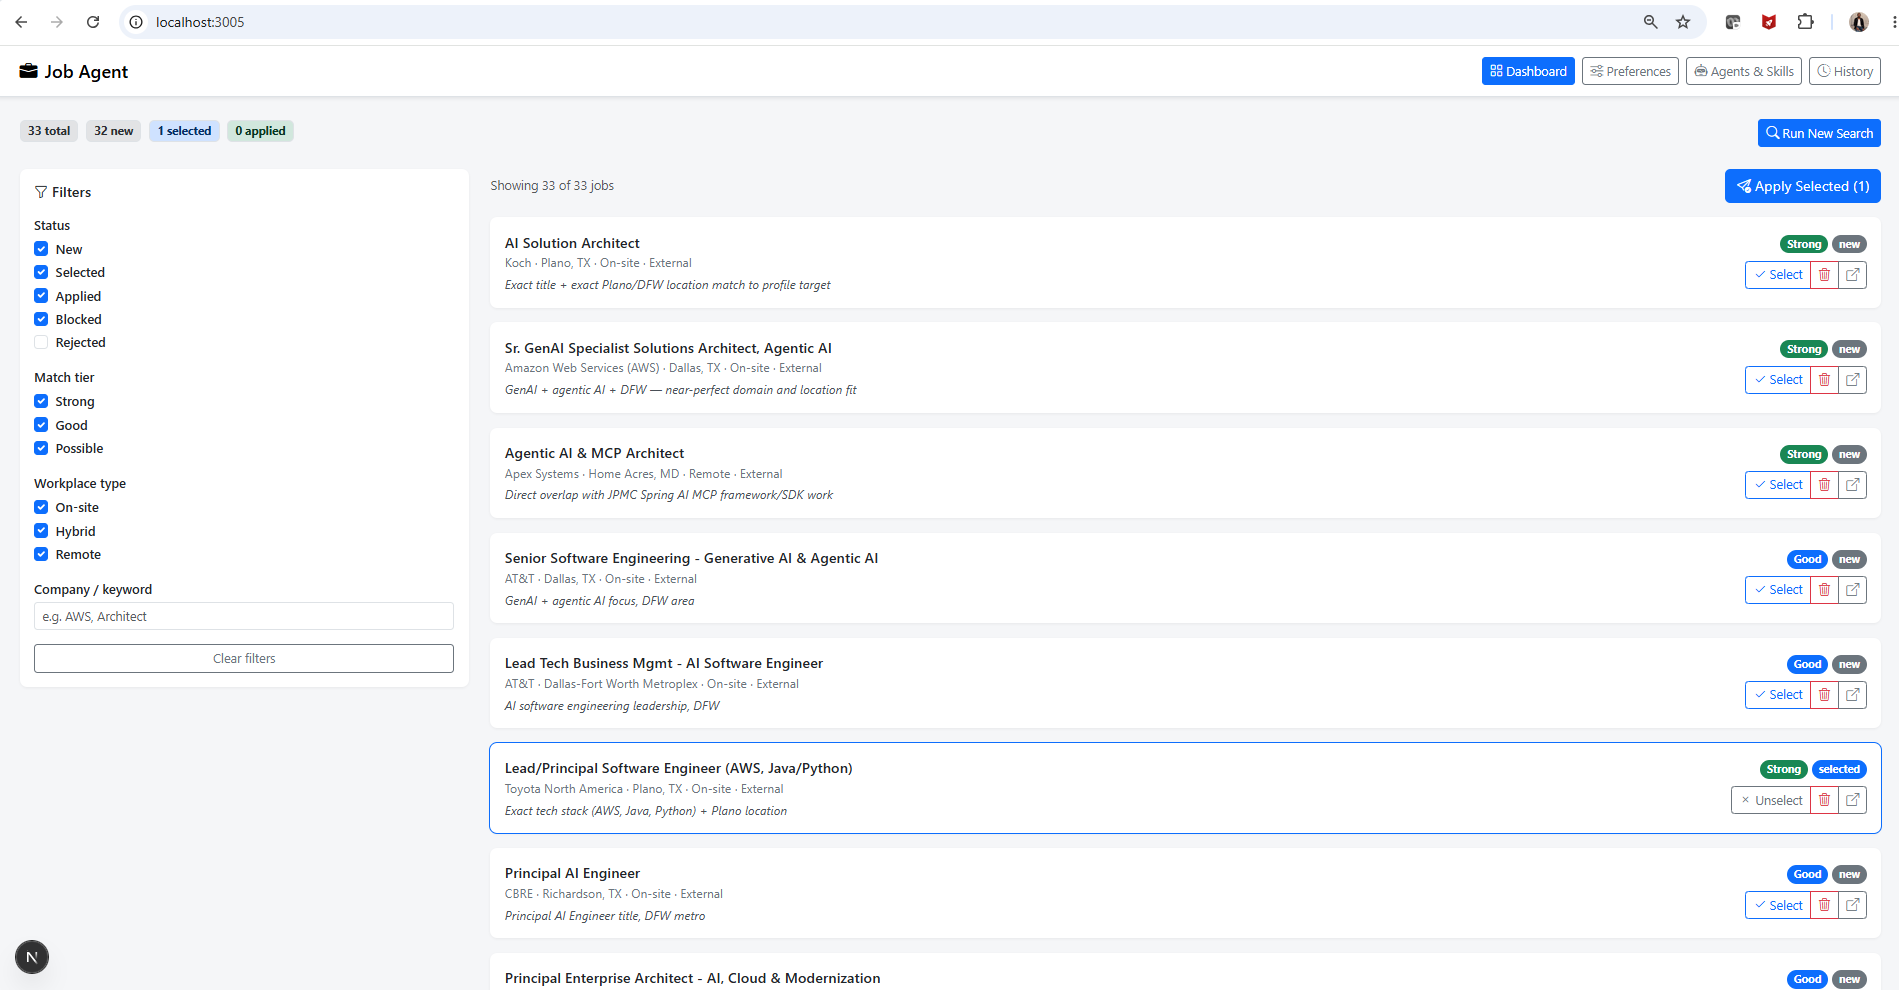This screenshot has width=1899, height=990.
Task: Open the browser profile avatar
Action: pos(1859,22)
